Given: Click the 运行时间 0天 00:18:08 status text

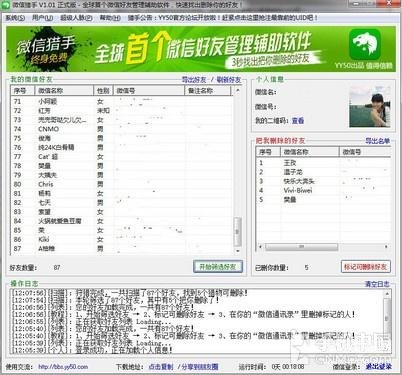Looking at the screenshot, I should click(x=271, y=367).
